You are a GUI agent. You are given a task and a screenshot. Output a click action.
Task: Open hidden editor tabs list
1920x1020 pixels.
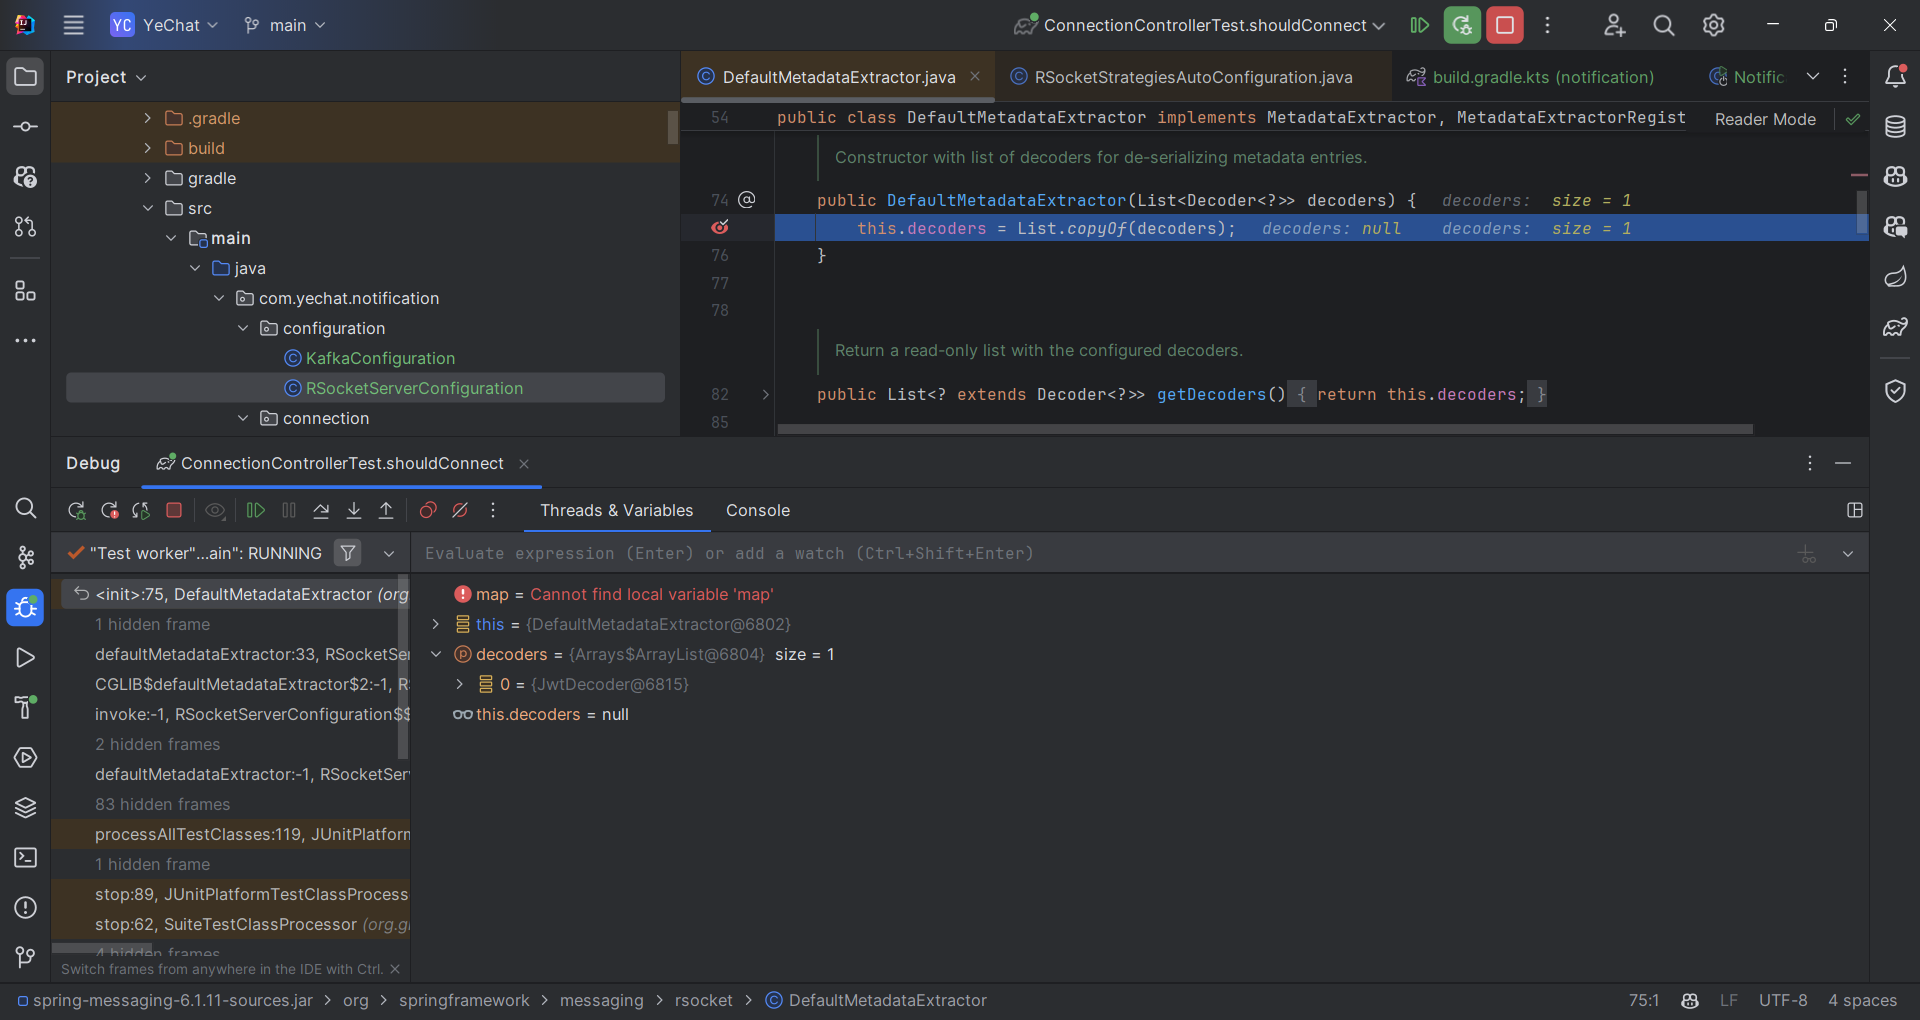1813,76
